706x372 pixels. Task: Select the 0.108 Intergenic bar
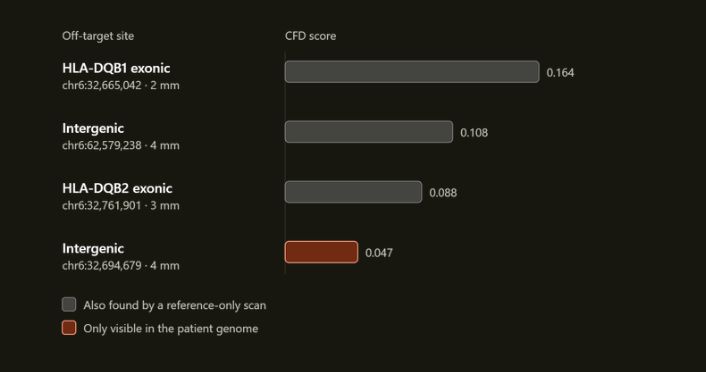point(369,132)
